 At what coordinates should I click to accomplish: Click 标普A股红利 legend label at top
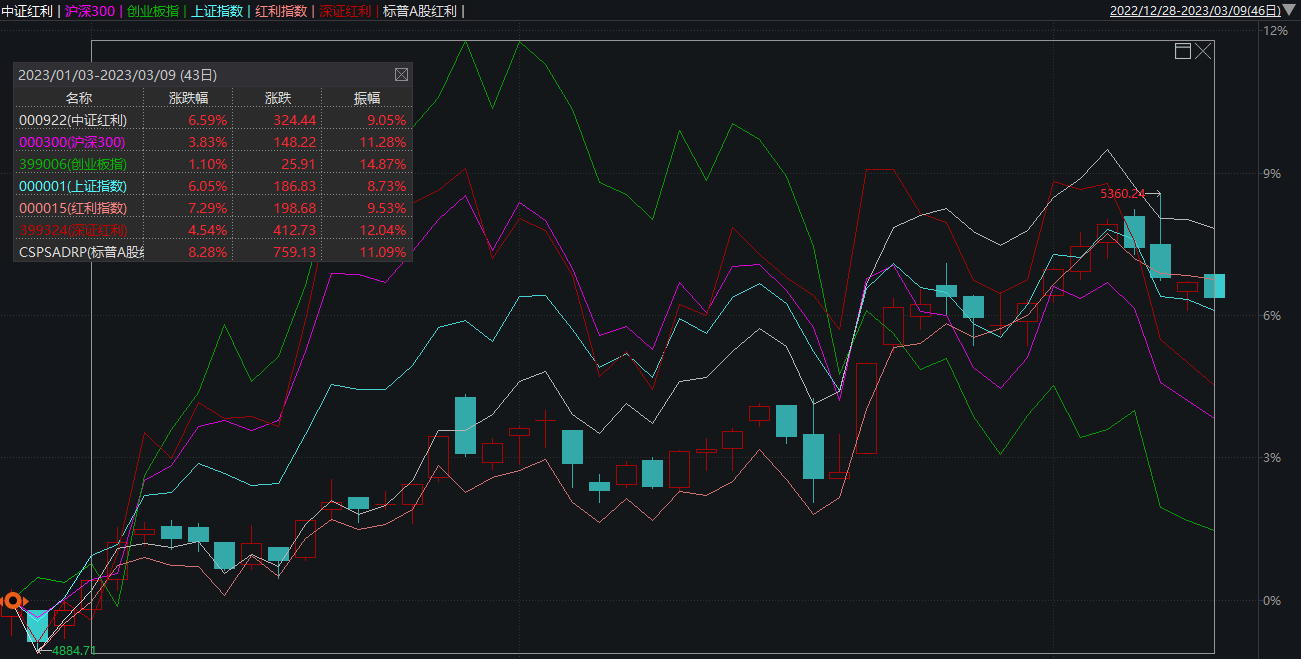419,11
